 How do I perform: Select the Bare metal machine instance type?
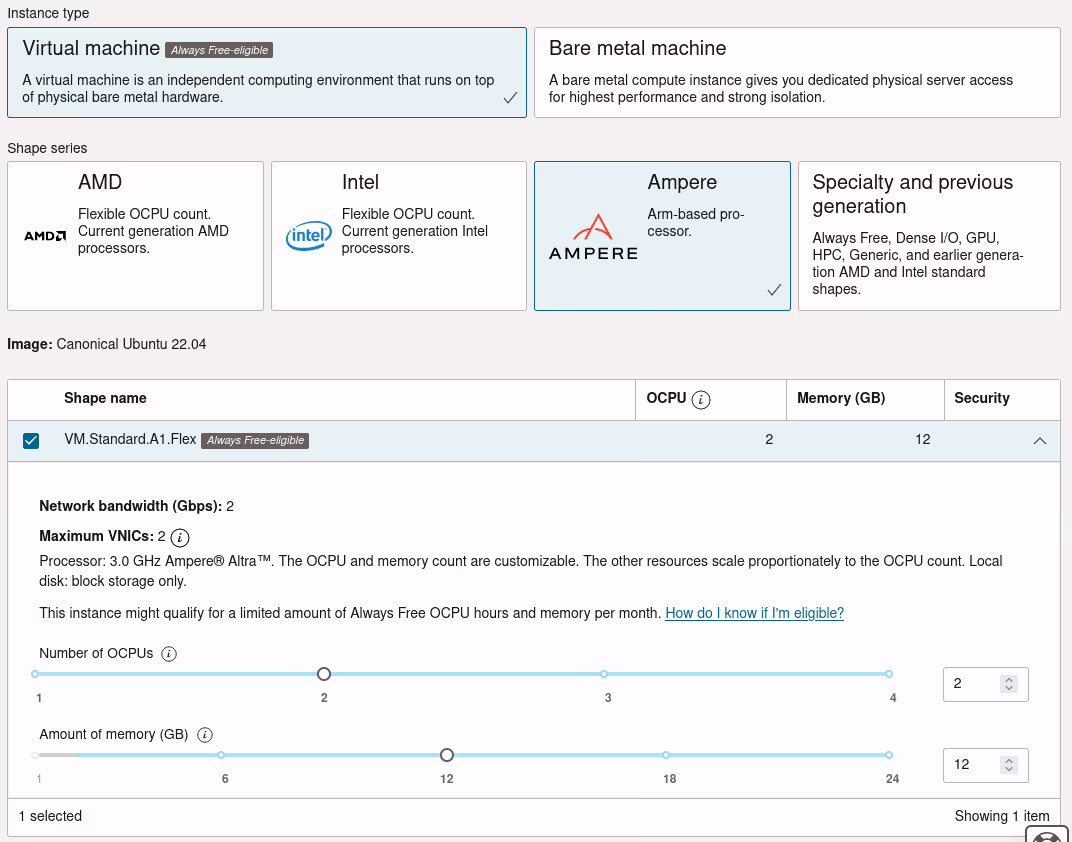[x=796, y=72]
